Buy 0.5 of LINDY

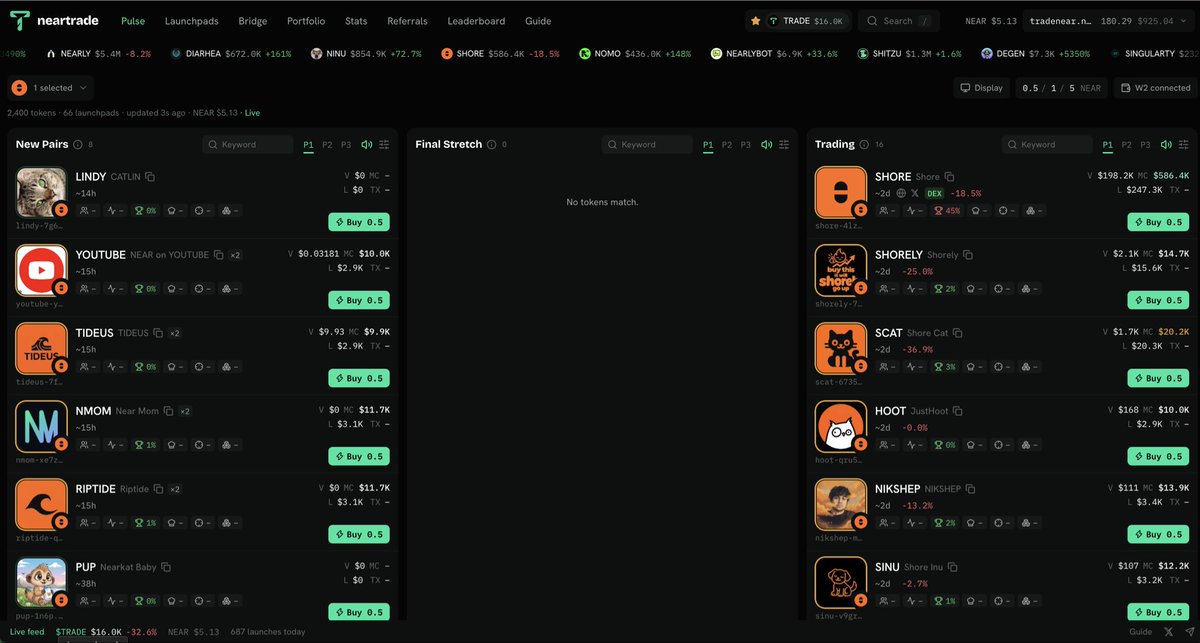[359, 222]
